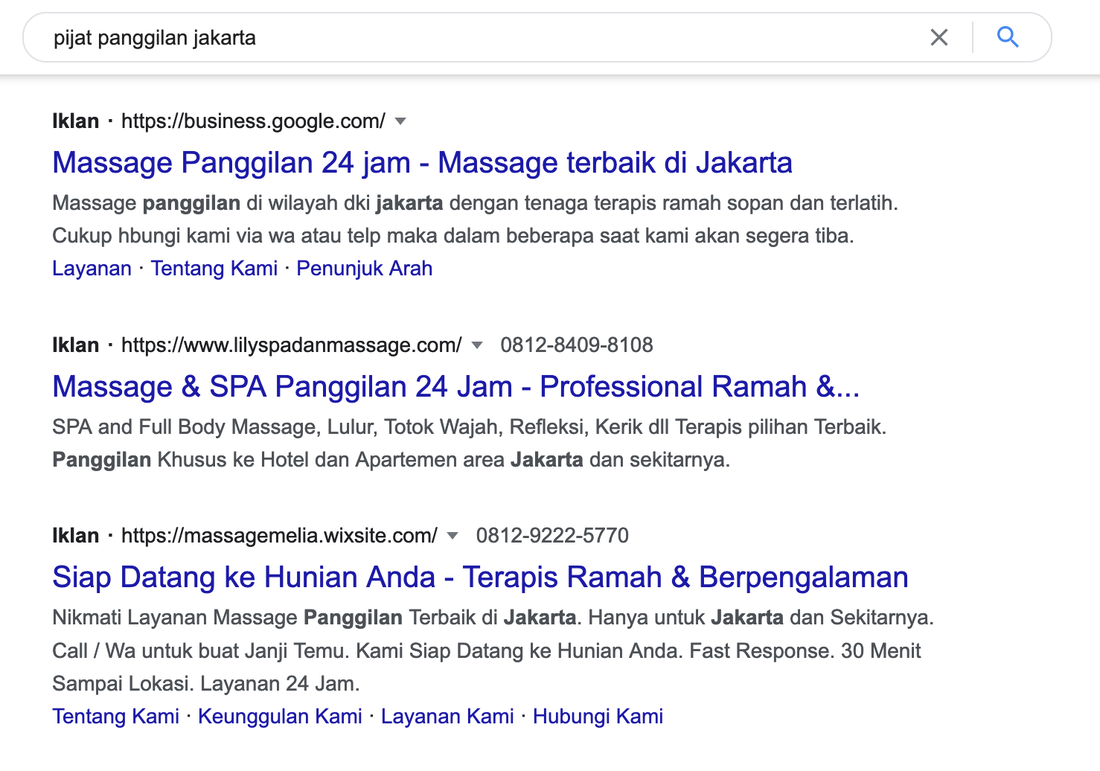Click the Layanan sitelink

pos(92,268)
